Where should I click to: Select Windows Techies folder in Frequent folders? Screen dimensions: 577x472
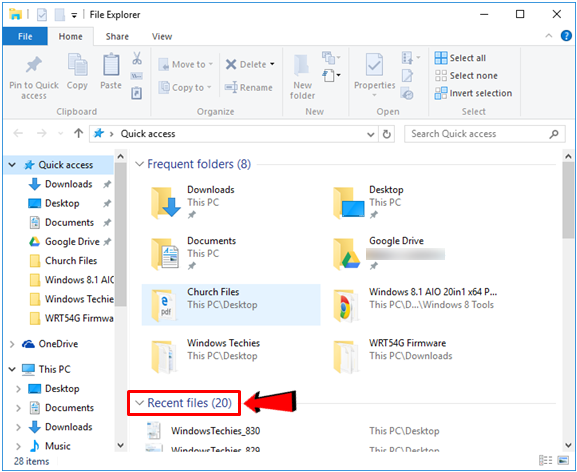click(231, 356)
